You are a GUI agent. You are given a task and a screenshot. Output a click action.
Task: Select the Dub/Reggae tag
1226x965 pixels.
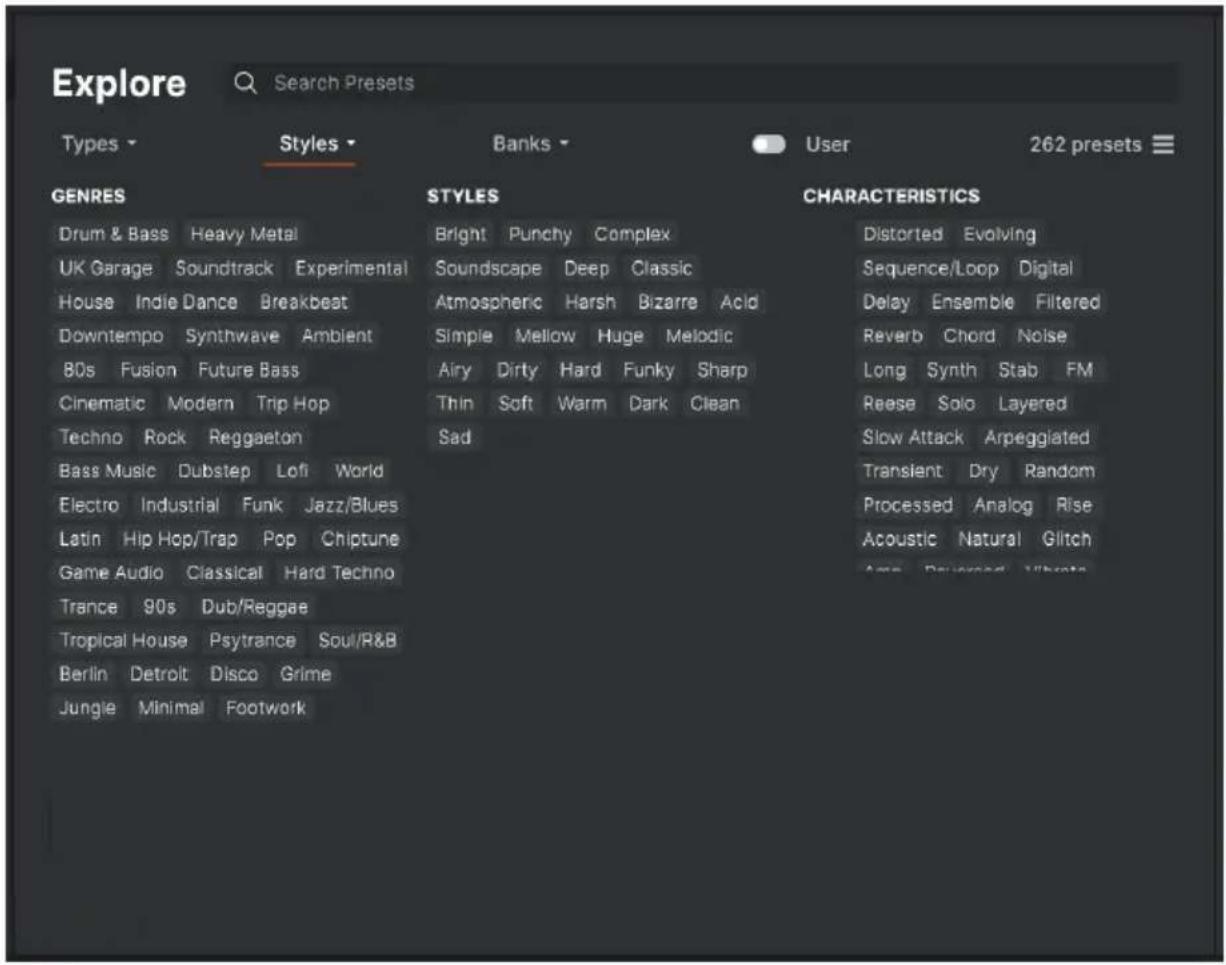(255, 607)
